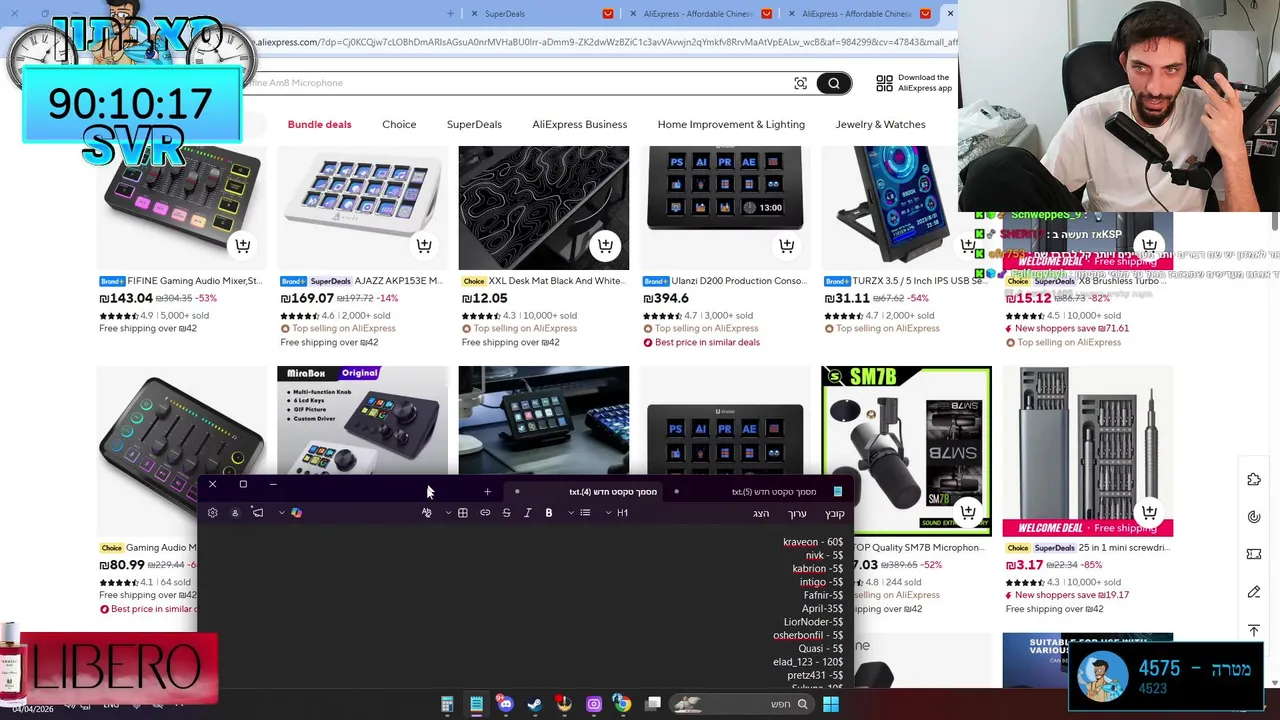Click the bulleted list icon in Notepad
The height and width of the screenshot is (720, 1280).
tap(585, 513)
